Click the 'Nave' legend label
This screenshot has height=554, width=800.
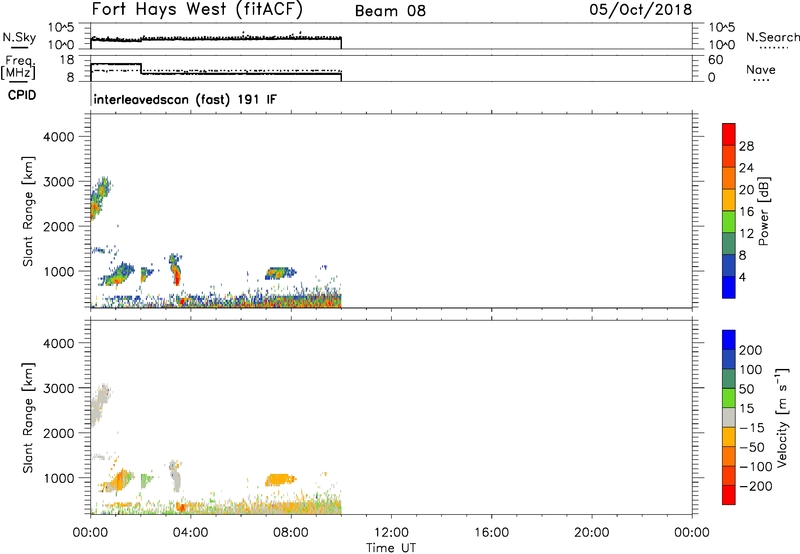761,69
